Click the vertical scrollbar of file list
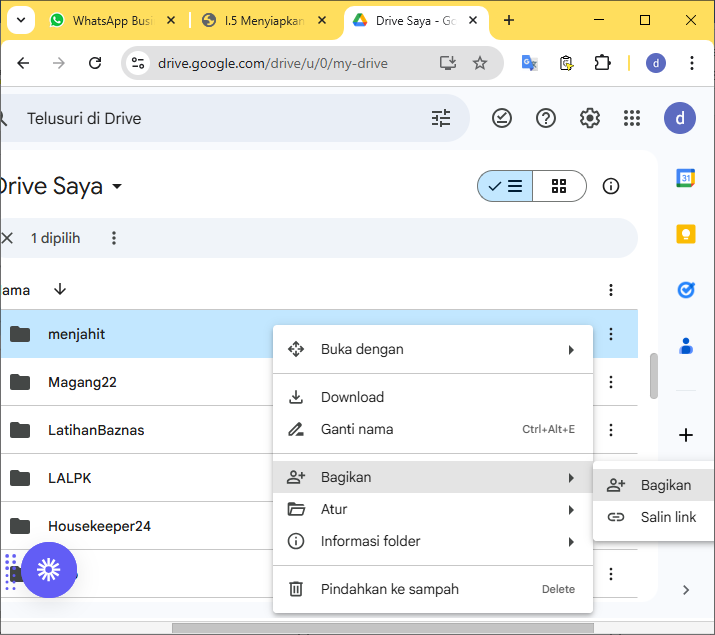The image size is (715, 635). (x=654, y=375)
